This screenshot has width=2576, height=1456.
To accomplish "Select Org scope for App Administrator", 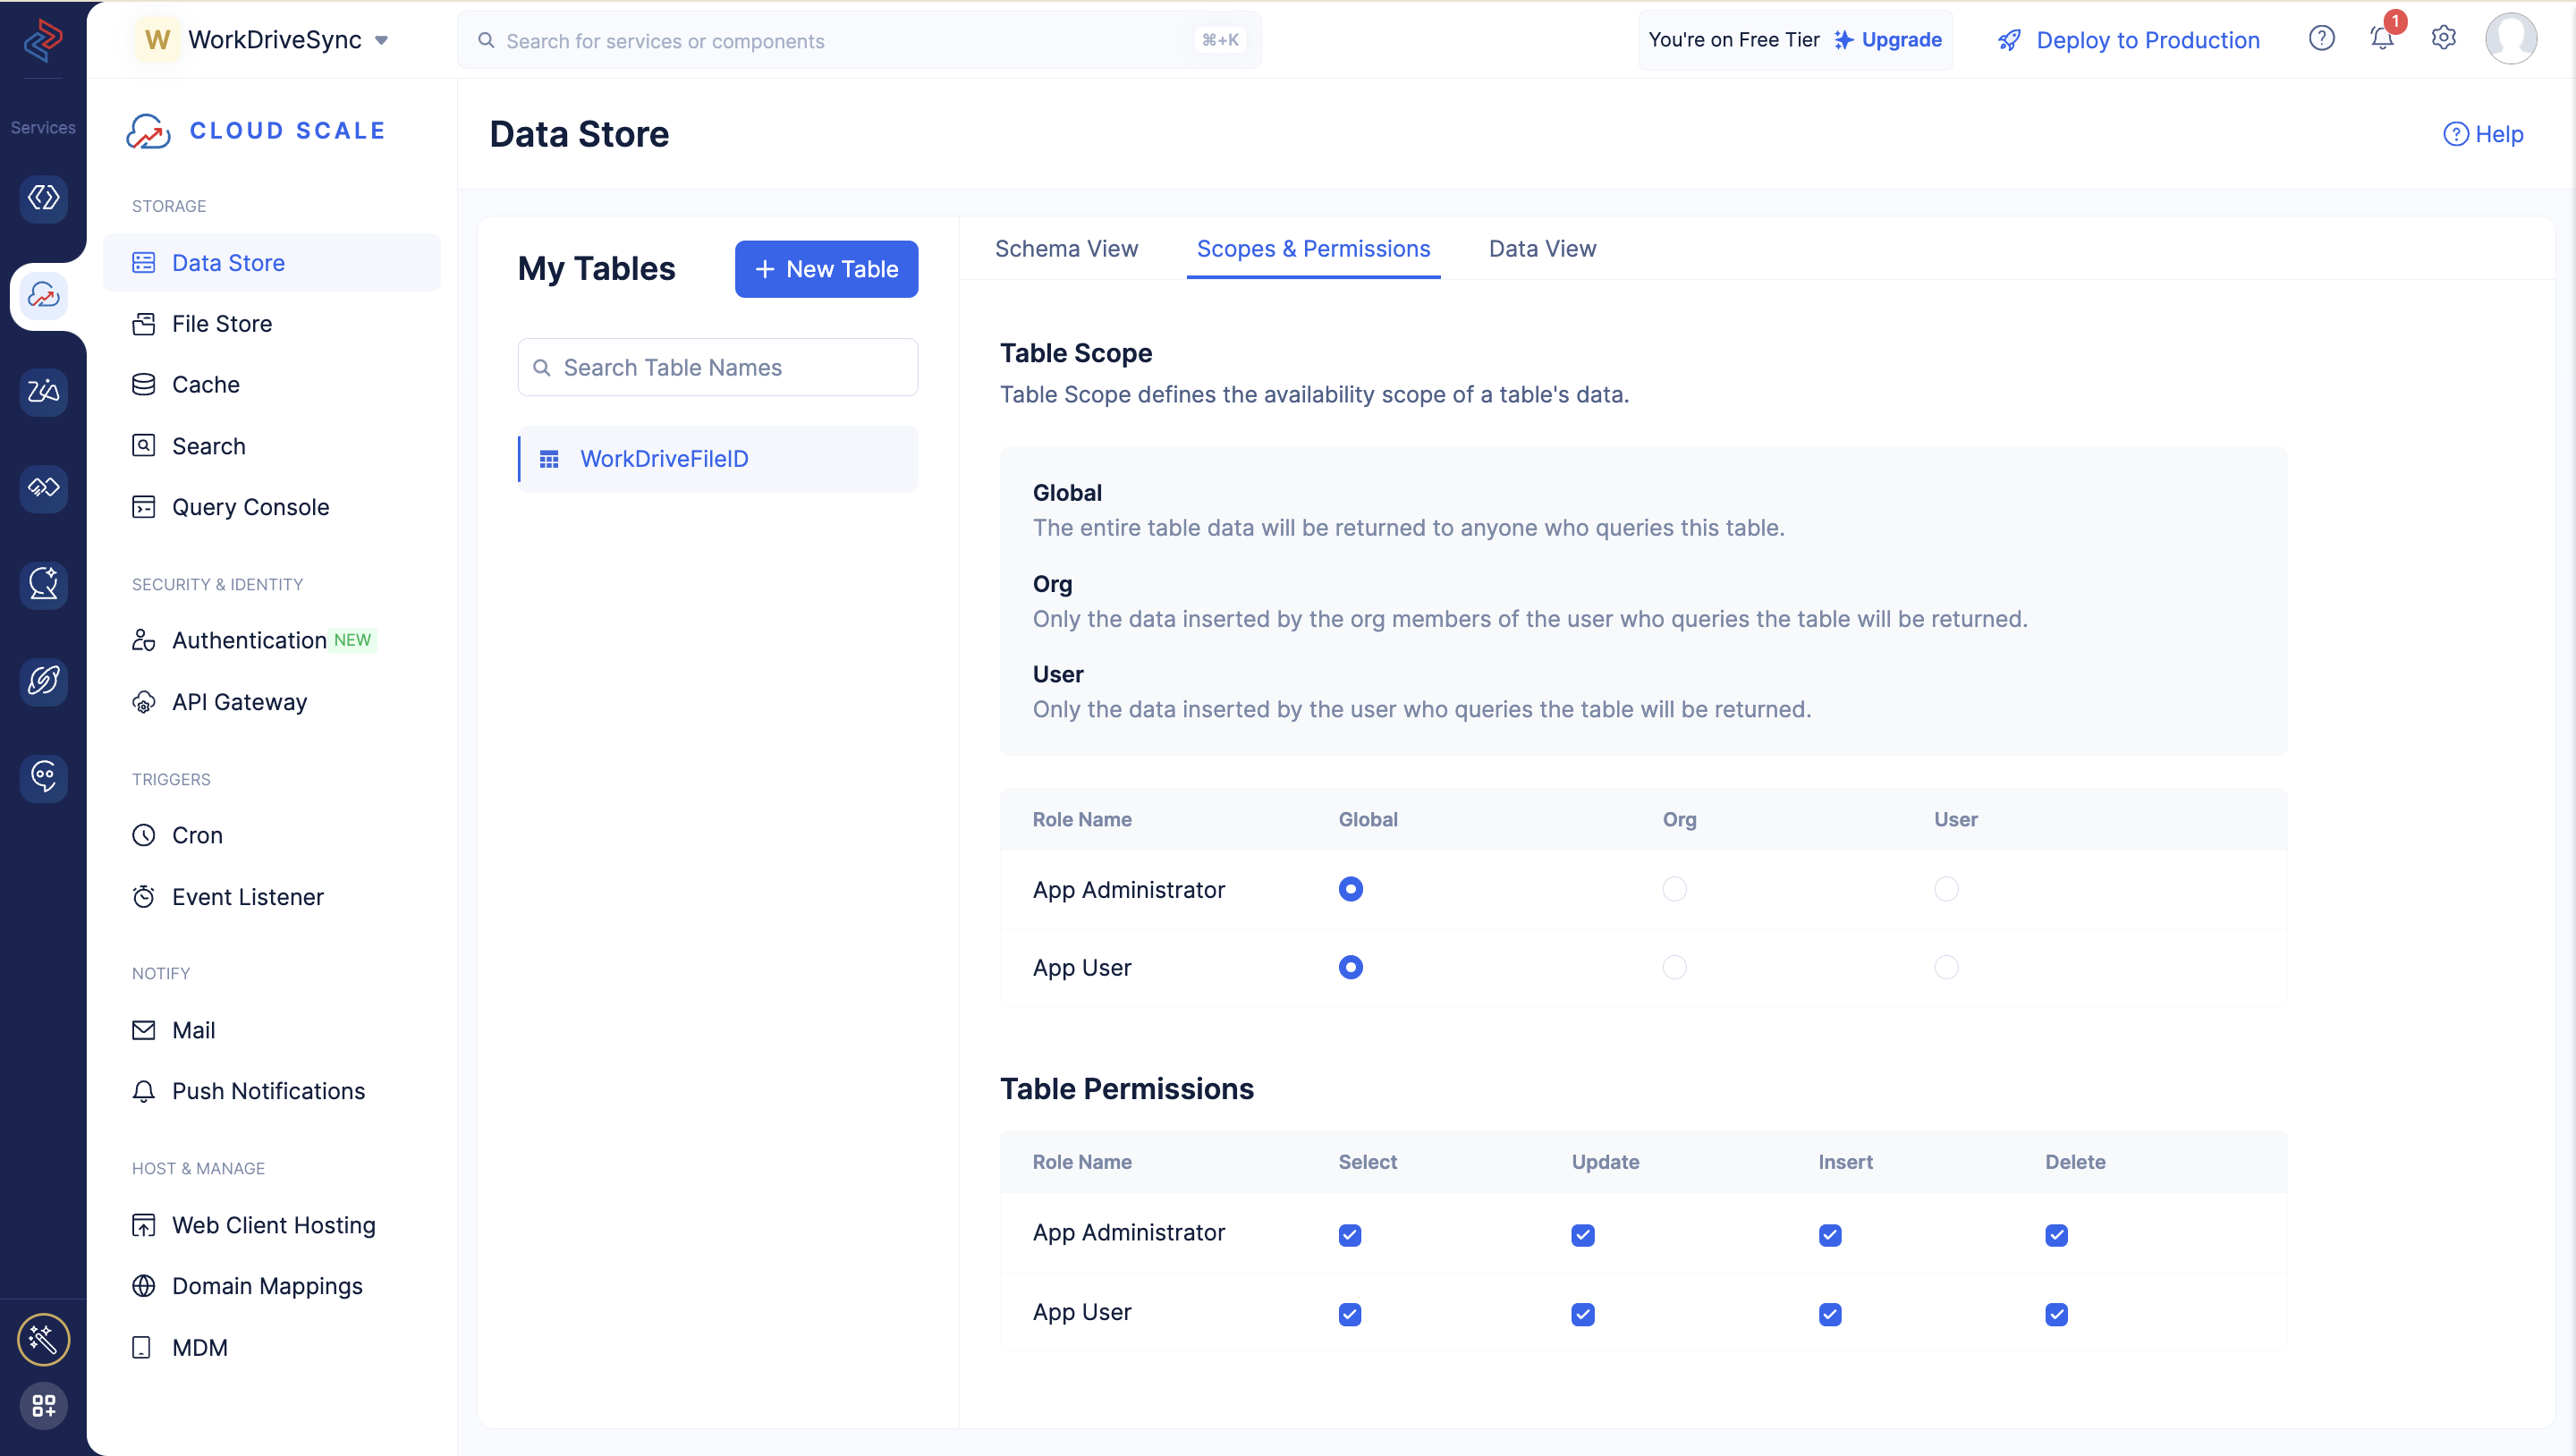I will (x=1674, y=889).
